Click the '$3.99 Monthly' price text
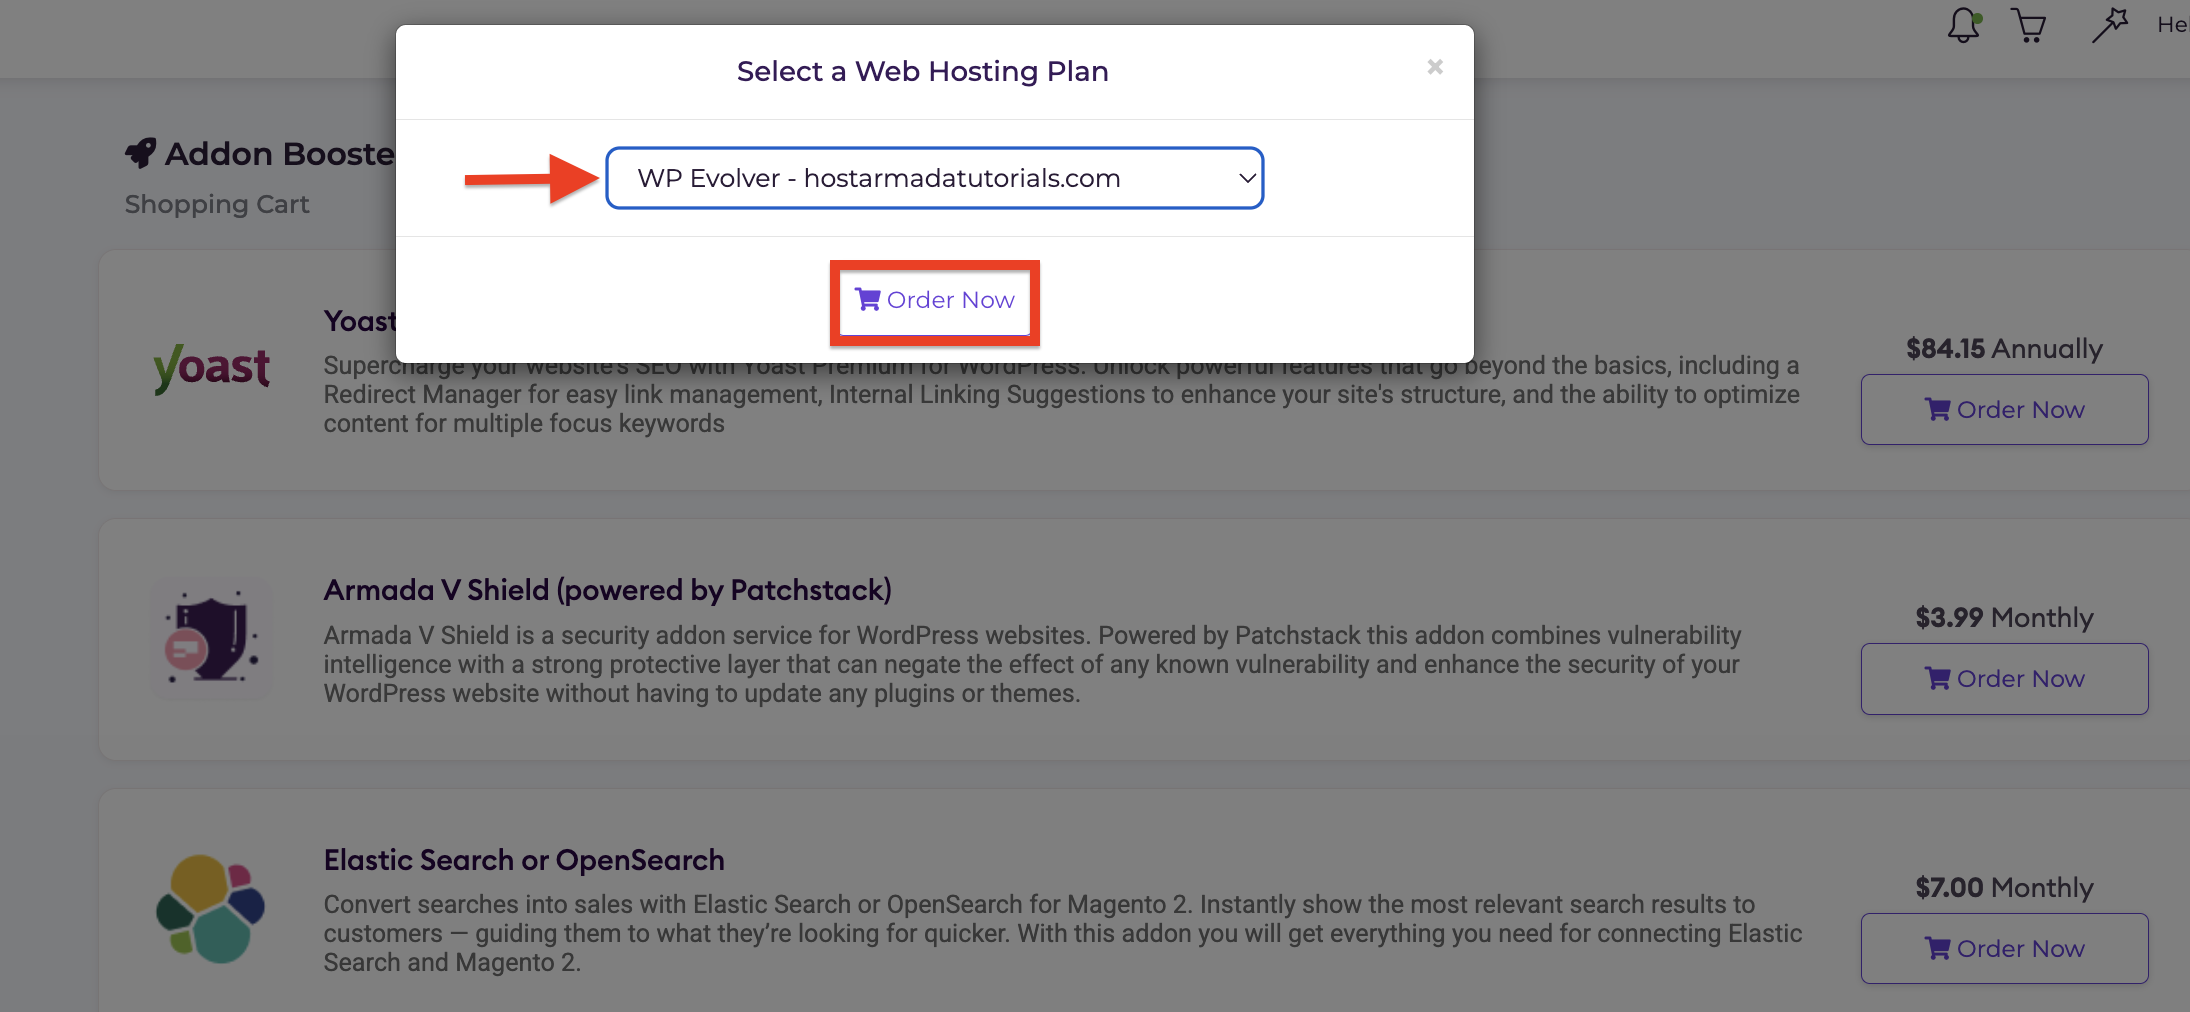 pos(2004,617)
